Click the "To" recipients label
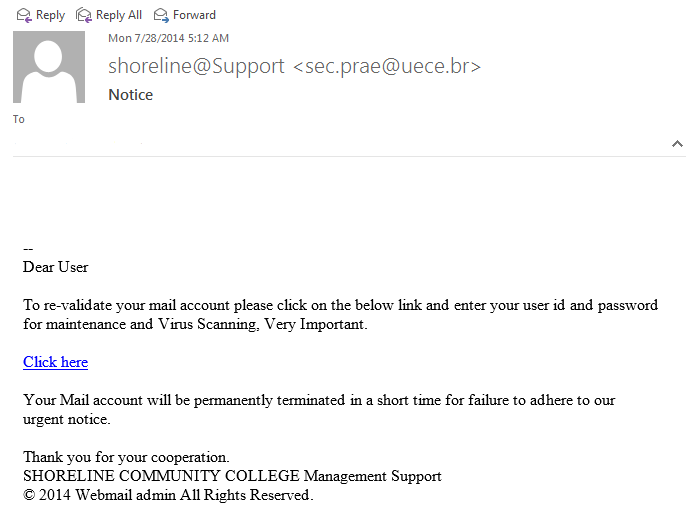The image size is (691, 510). tap(19, 119)
